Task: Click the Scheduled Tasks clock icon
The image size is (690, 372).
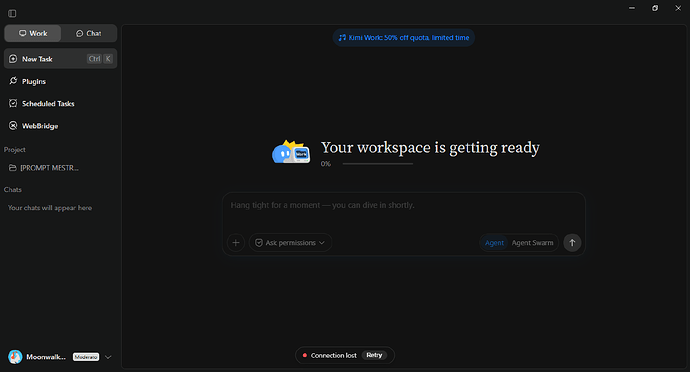Action: click(x=13, y=103)
